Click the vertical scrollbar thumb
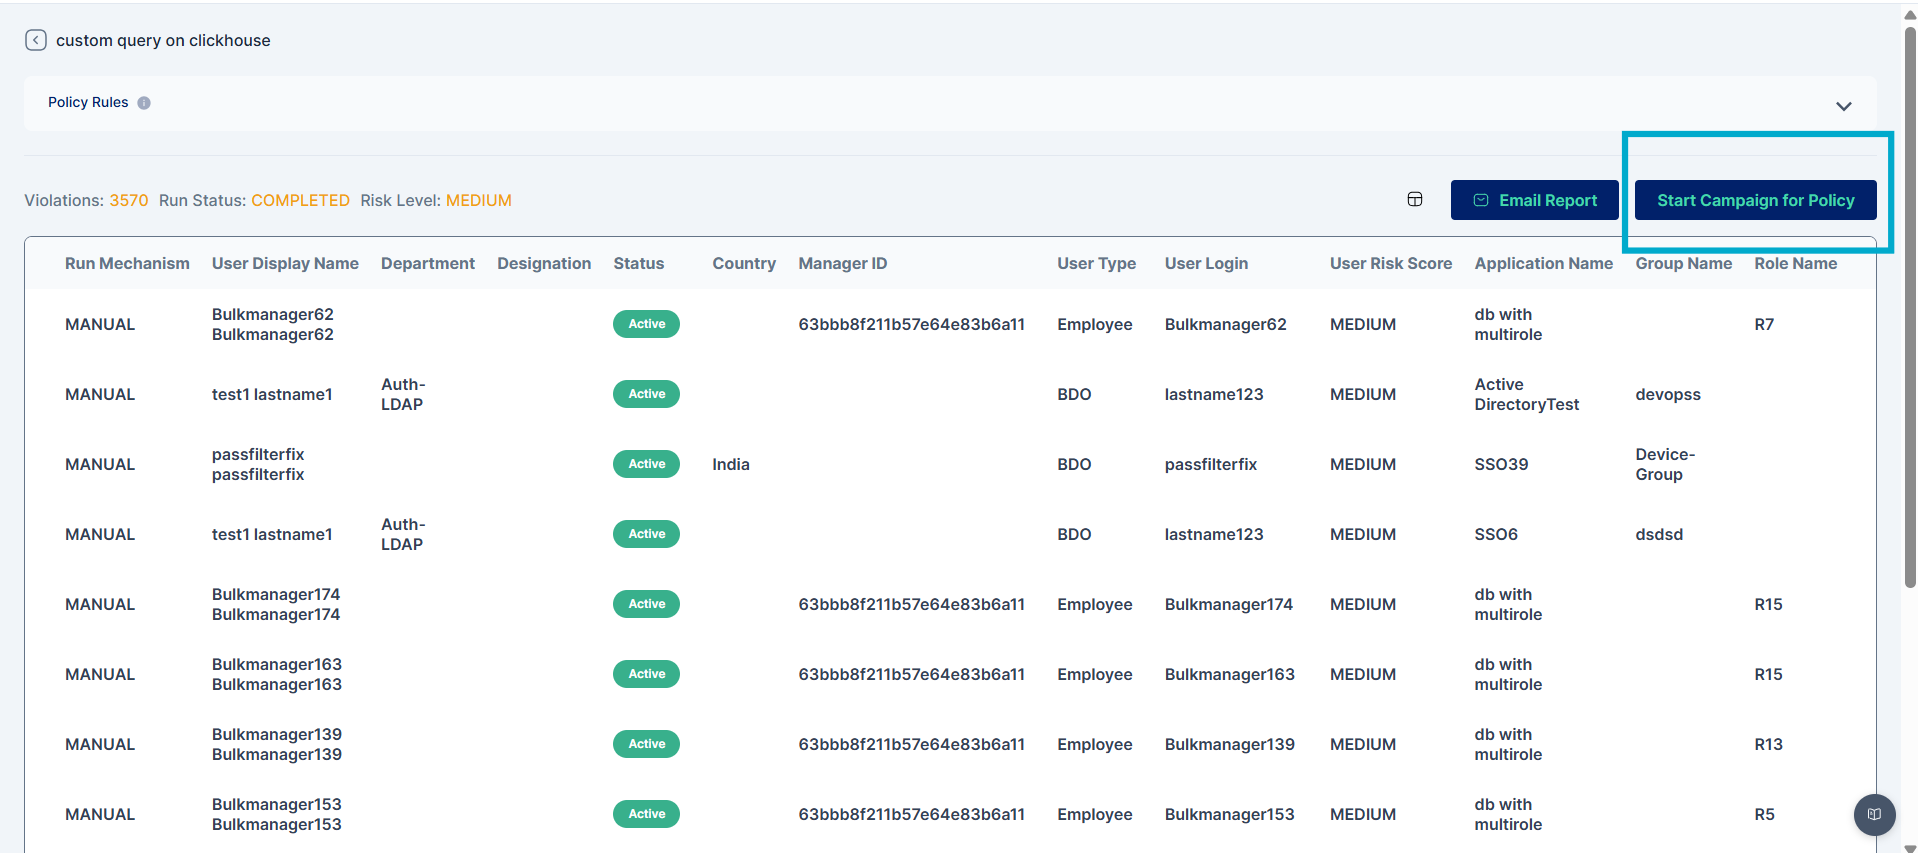This screenshot has height=853, width=1918. click(1910, 300)
